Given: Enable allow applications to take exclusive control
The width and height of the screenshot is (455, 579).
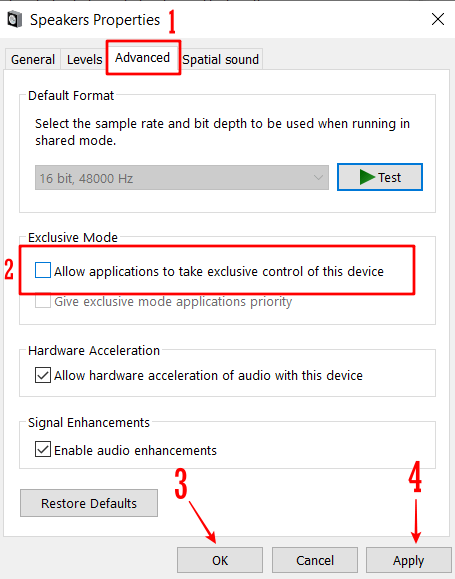Looking at the screenshot, I should pyautogui.click(x=43, y=270).
